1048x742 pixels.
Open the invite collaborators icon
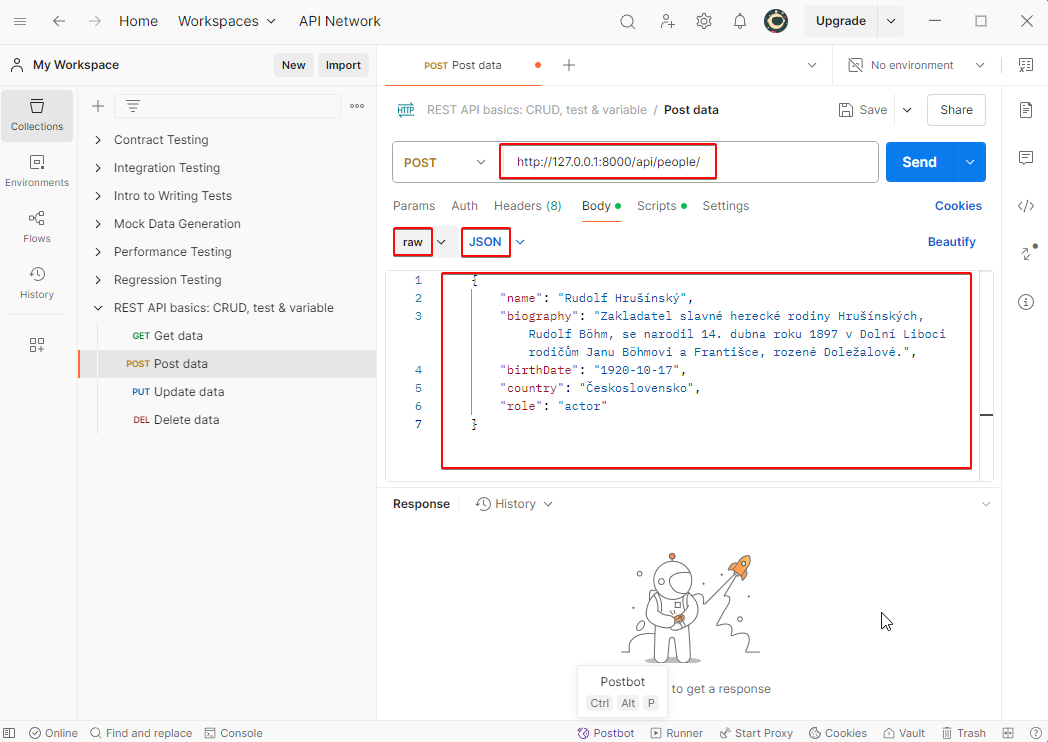(x=667, y=21)
